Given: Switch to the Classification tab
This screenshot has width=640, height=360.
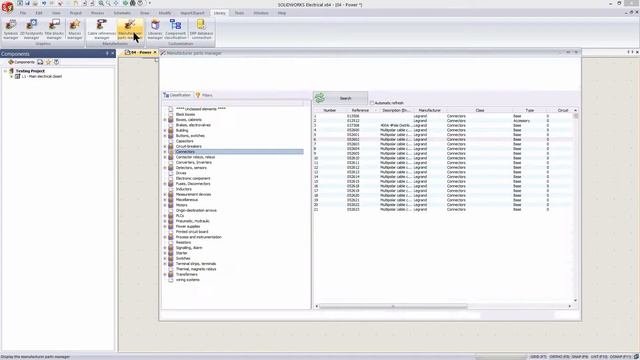Looking at the screenshot, I should 177,95.
